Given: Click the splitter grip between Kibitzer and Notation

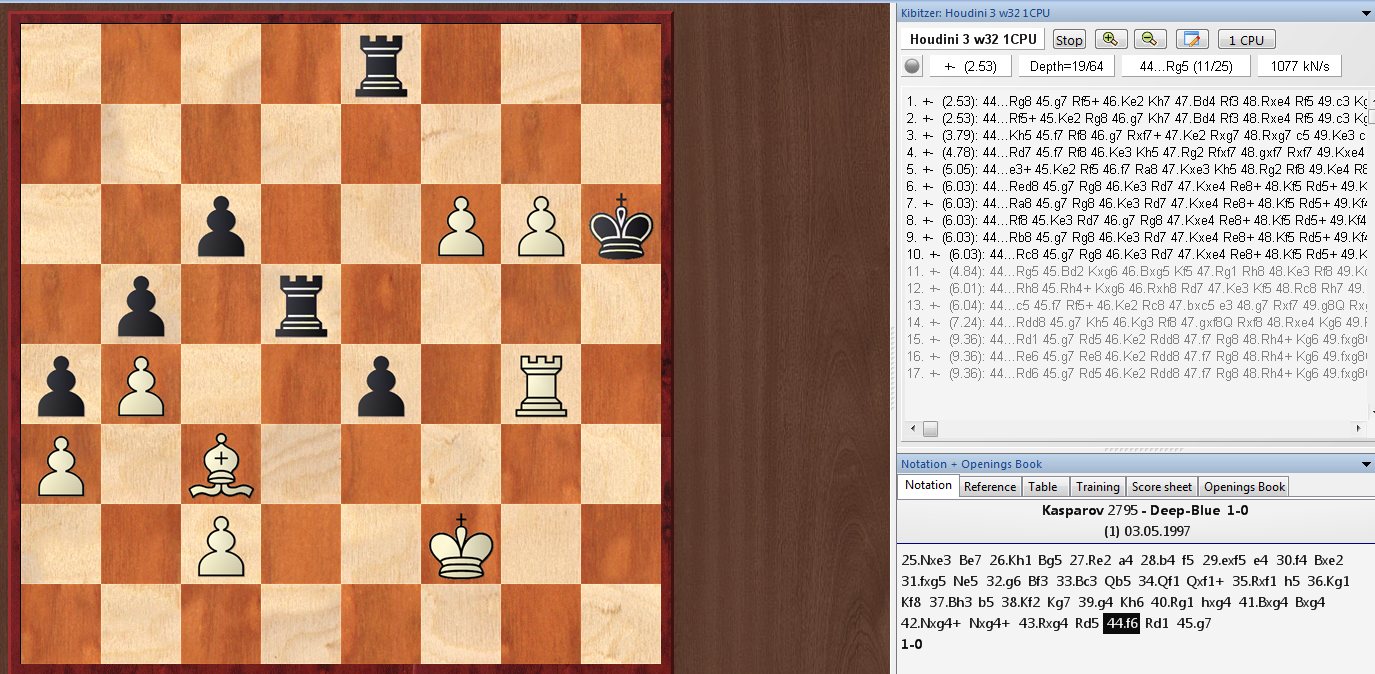Looking at the screenshot, I should [1134, 450].
